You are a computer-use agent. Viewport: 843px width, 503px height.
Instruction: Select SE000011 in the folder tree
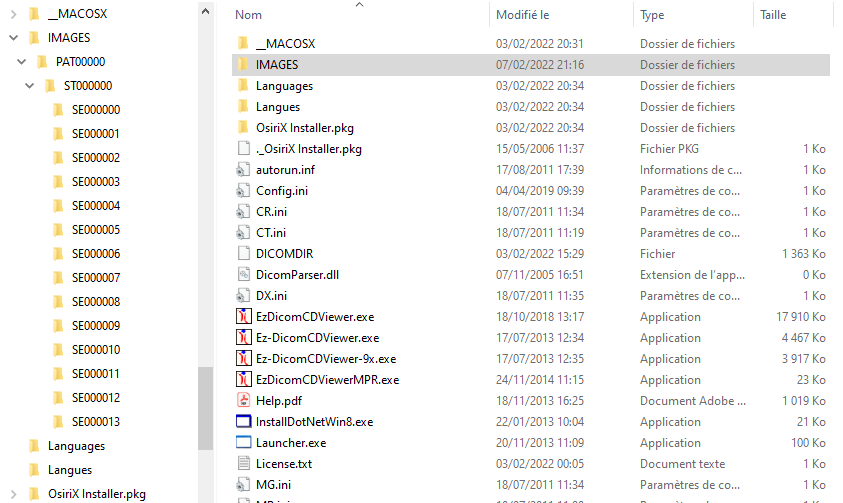pos(96,373)
